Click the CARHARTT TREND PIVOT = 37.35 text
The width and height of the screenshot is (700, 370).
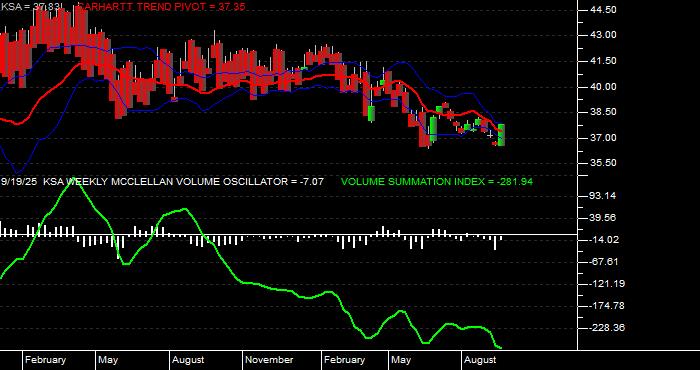161,6
